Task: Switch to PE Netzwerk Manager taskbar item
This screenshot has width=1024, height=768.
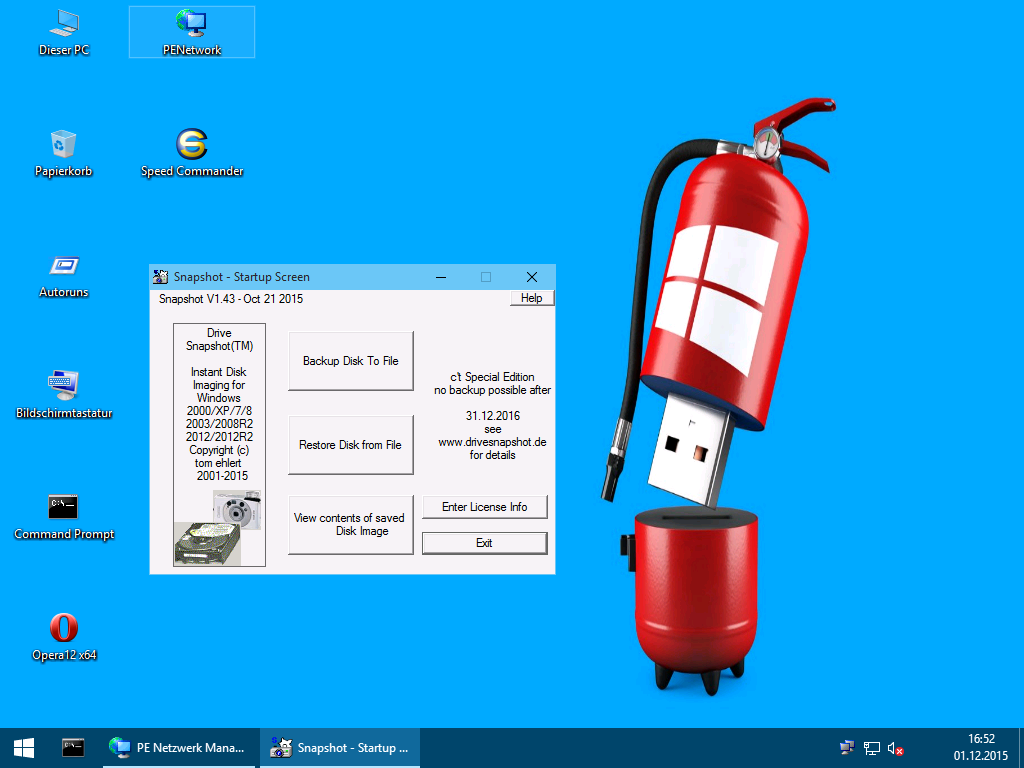Action: 180,747
